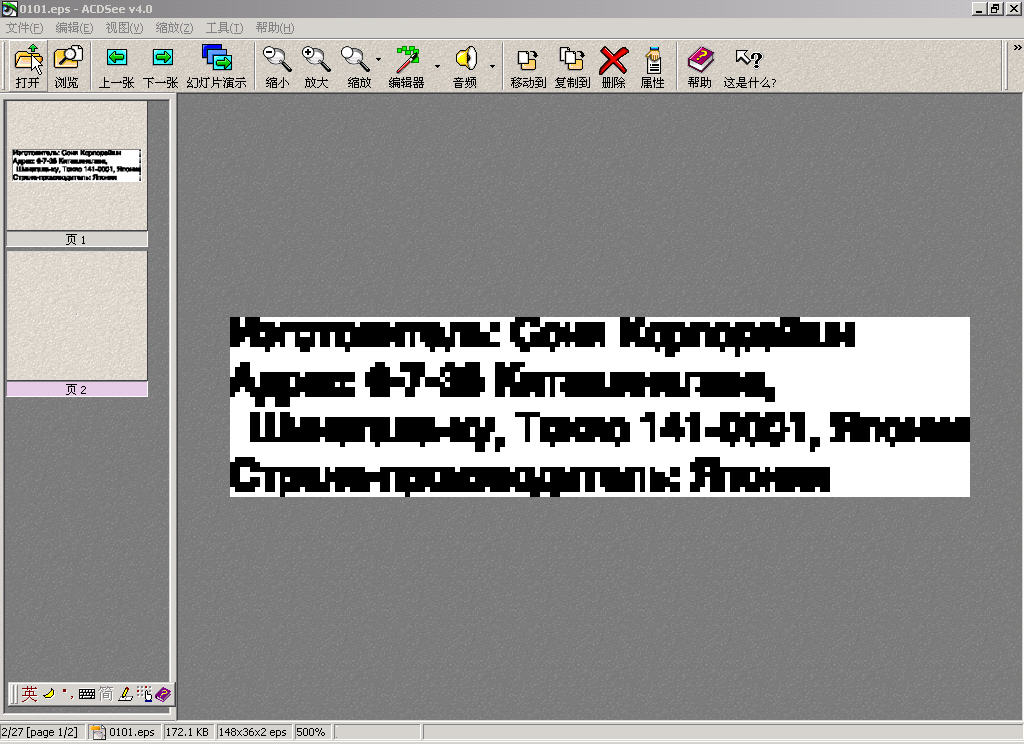The width and height of the screenshot is (1024, 744).
Task: Toggle the IME half-moon width mode
Action: [49, 694]
